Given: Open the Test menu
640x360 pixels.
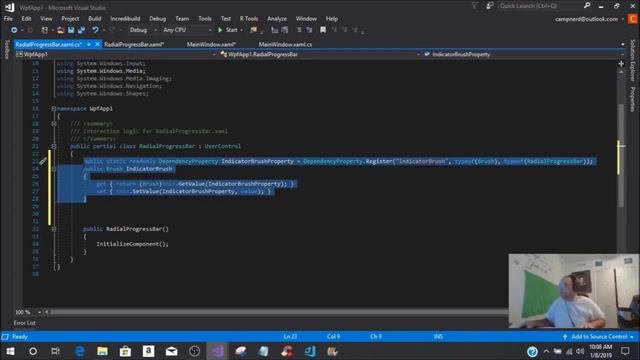Looking at the screenshot, I should (226, 19).
